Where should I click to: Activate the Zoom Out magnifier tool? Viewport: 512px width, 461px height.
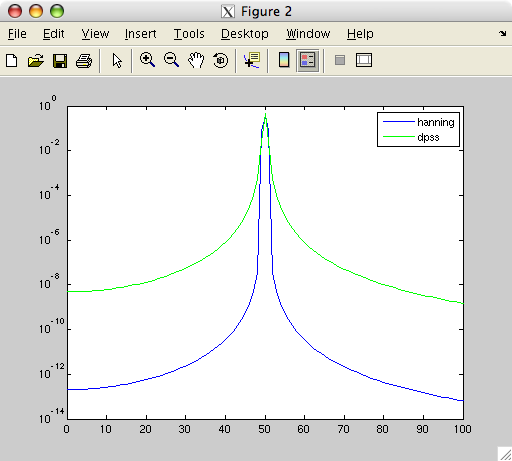[x=172, y=60]
